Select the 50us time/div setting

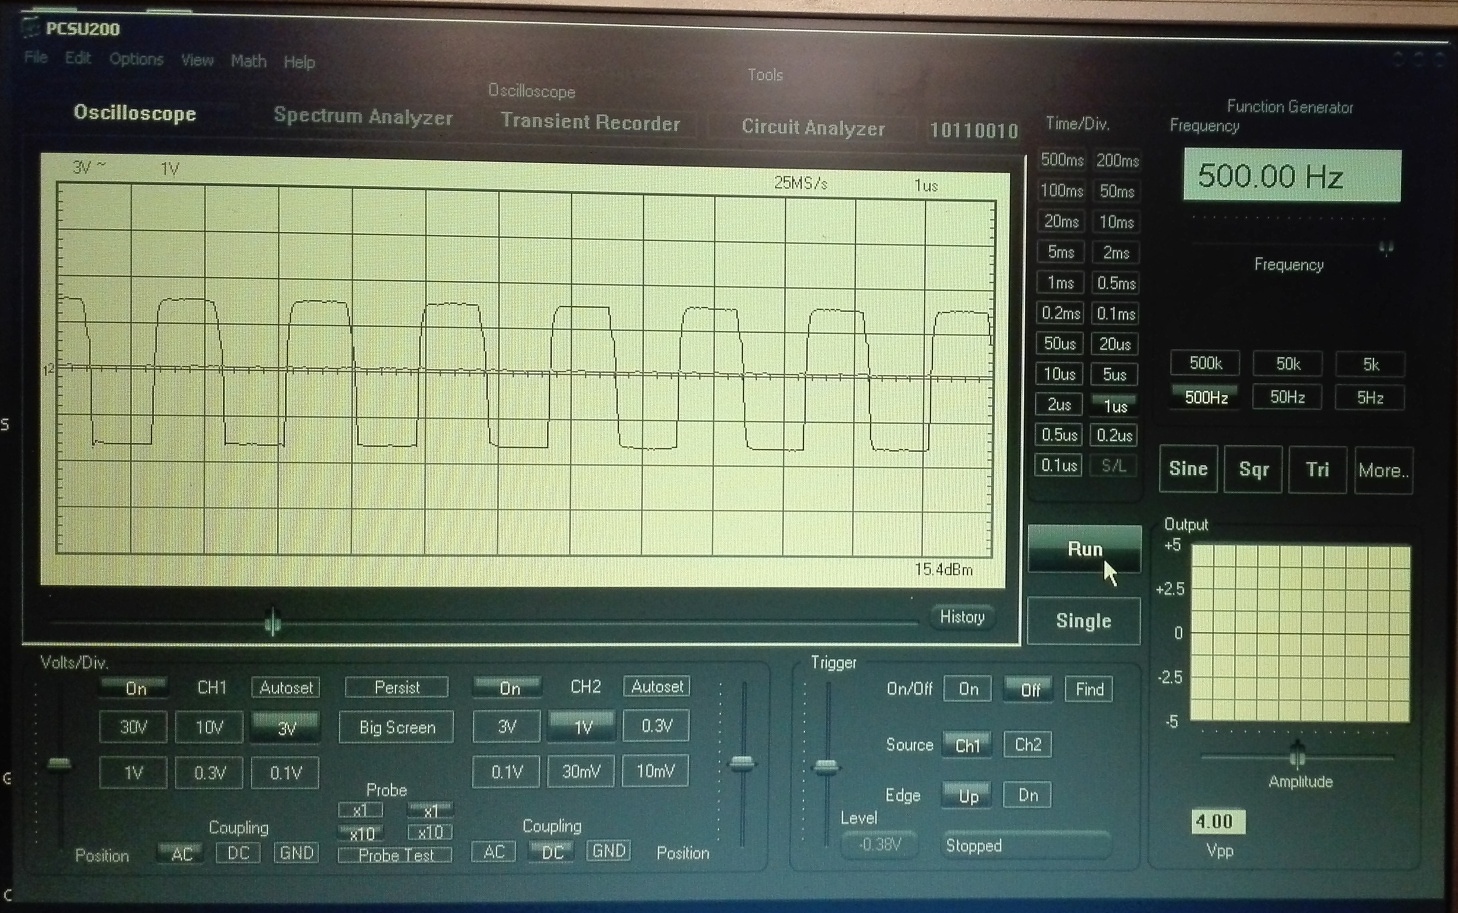1059,344
